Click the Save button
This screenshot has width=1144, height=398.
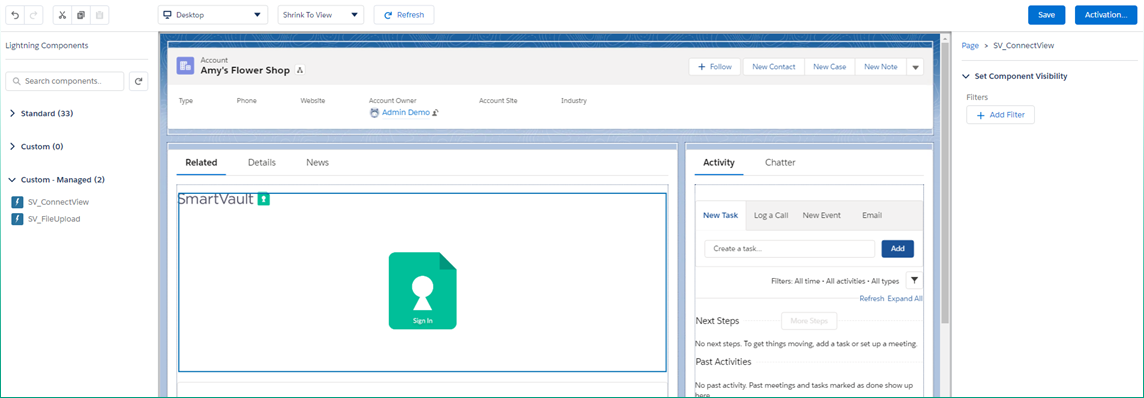1046,15
